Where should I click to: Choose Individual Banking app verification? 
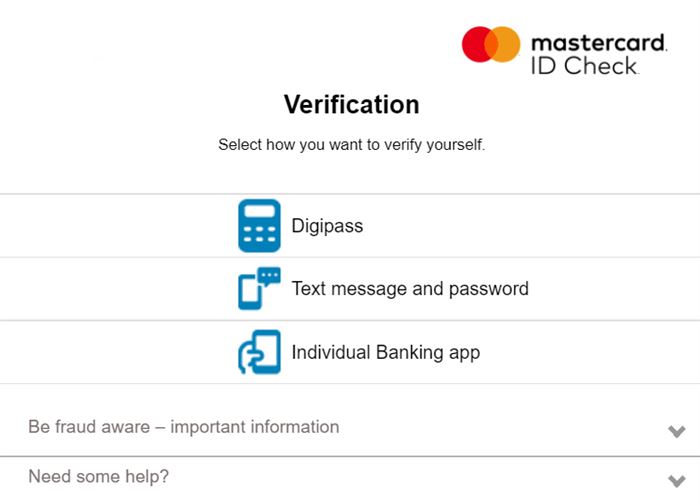tap(350, 352)
